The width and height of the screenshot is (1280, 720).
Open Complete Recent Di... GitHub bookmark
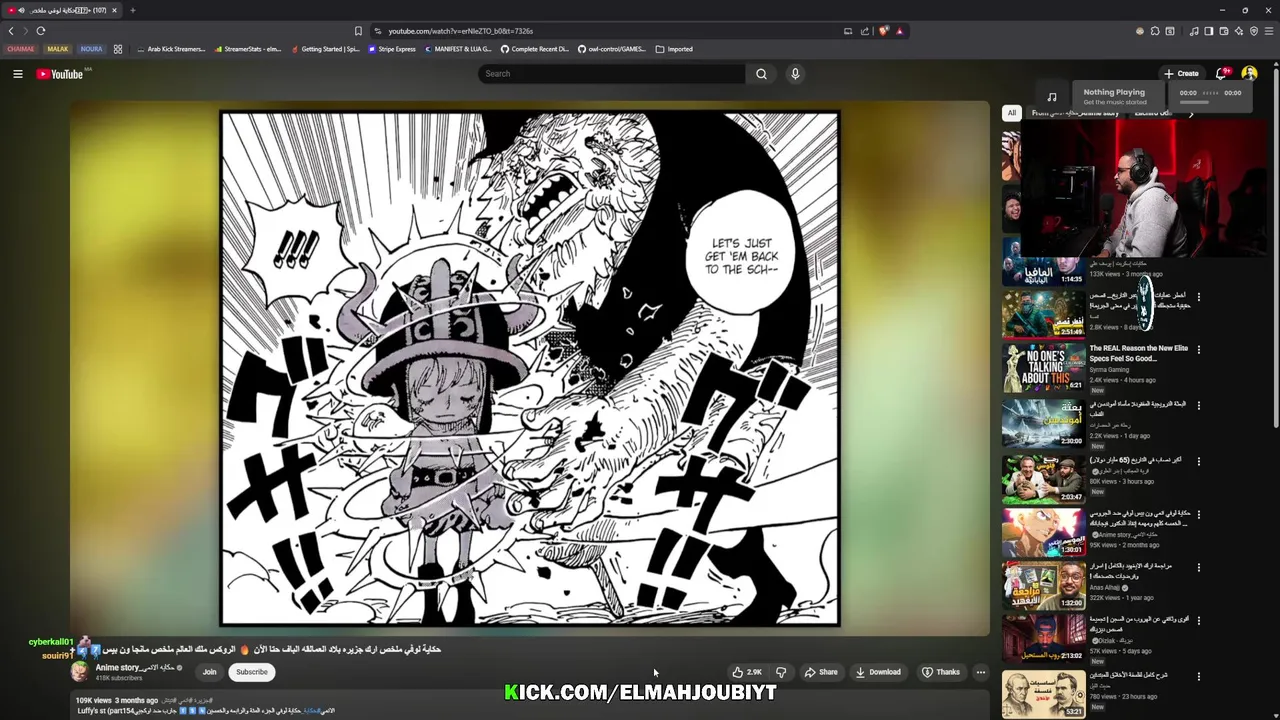click(535, 49)
